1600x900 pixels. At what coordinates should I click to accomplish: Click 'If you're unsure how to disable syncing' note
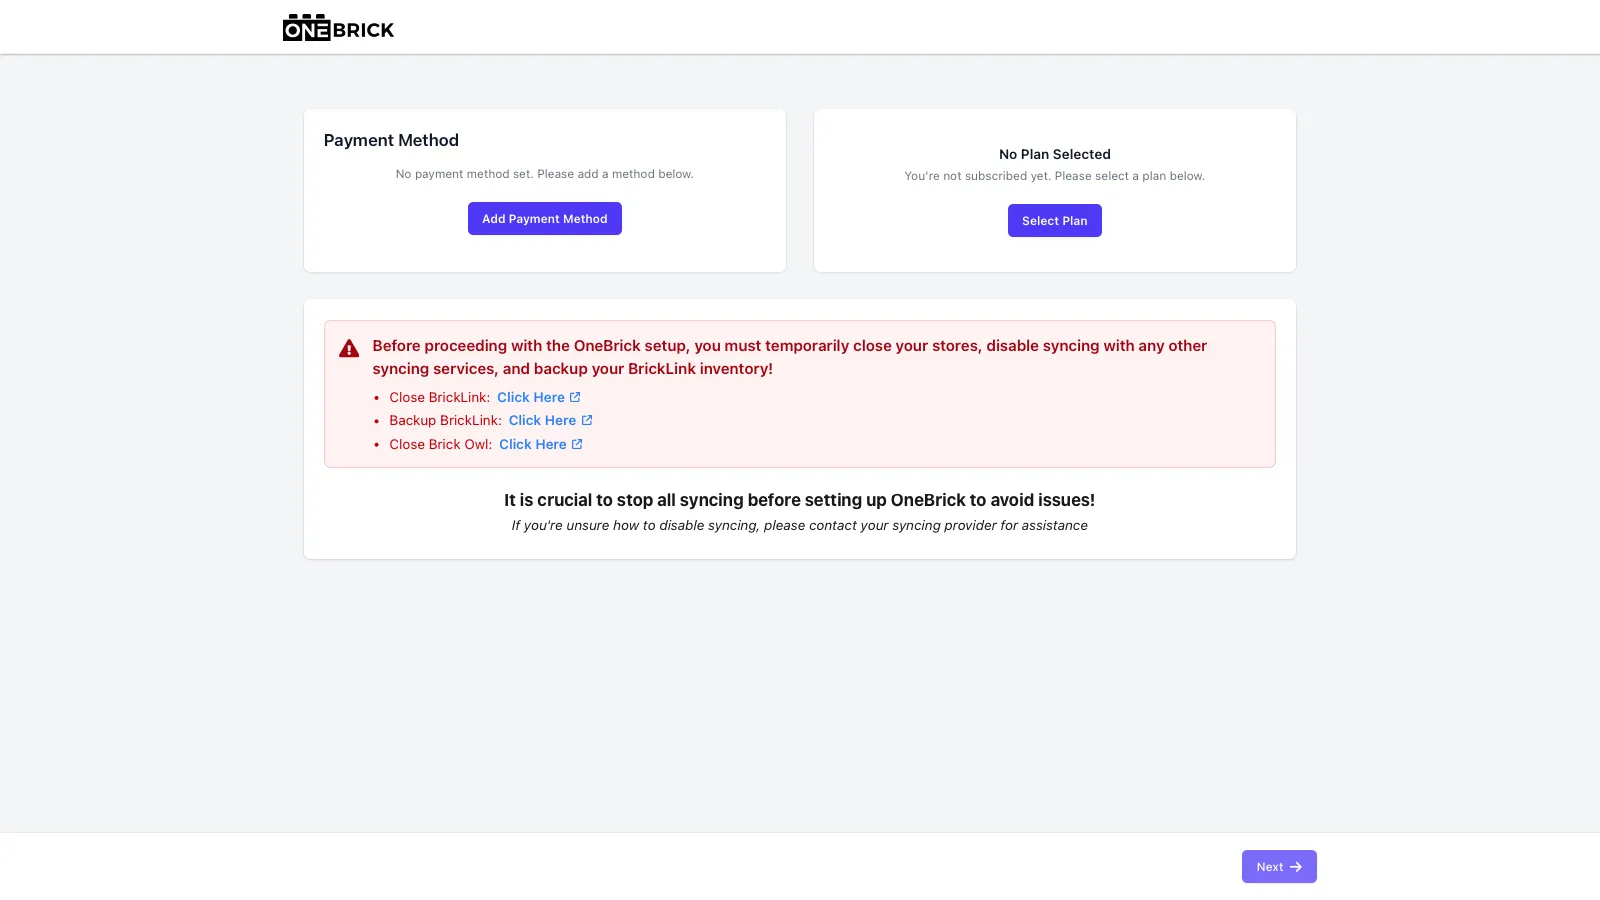[800, 525]
